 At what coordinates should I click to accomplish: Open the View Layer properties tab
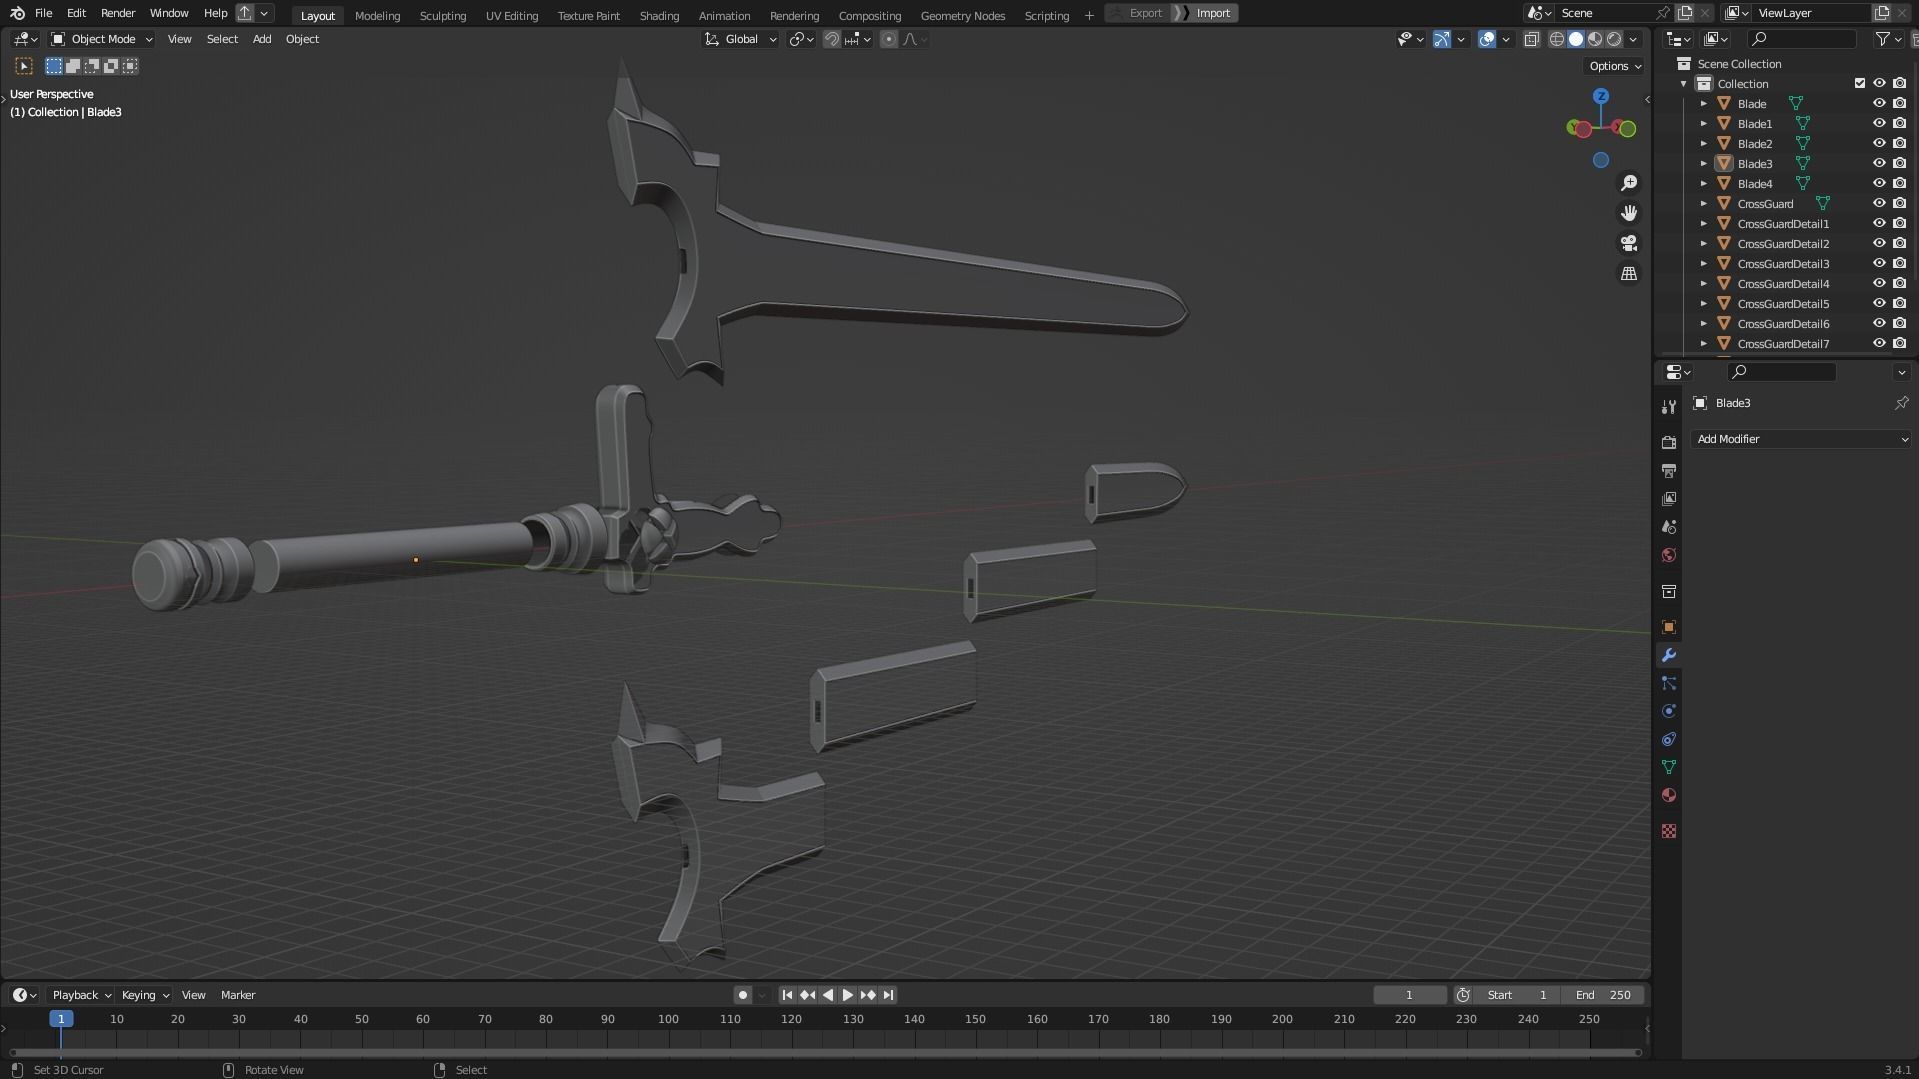[x=1668, y=498]
